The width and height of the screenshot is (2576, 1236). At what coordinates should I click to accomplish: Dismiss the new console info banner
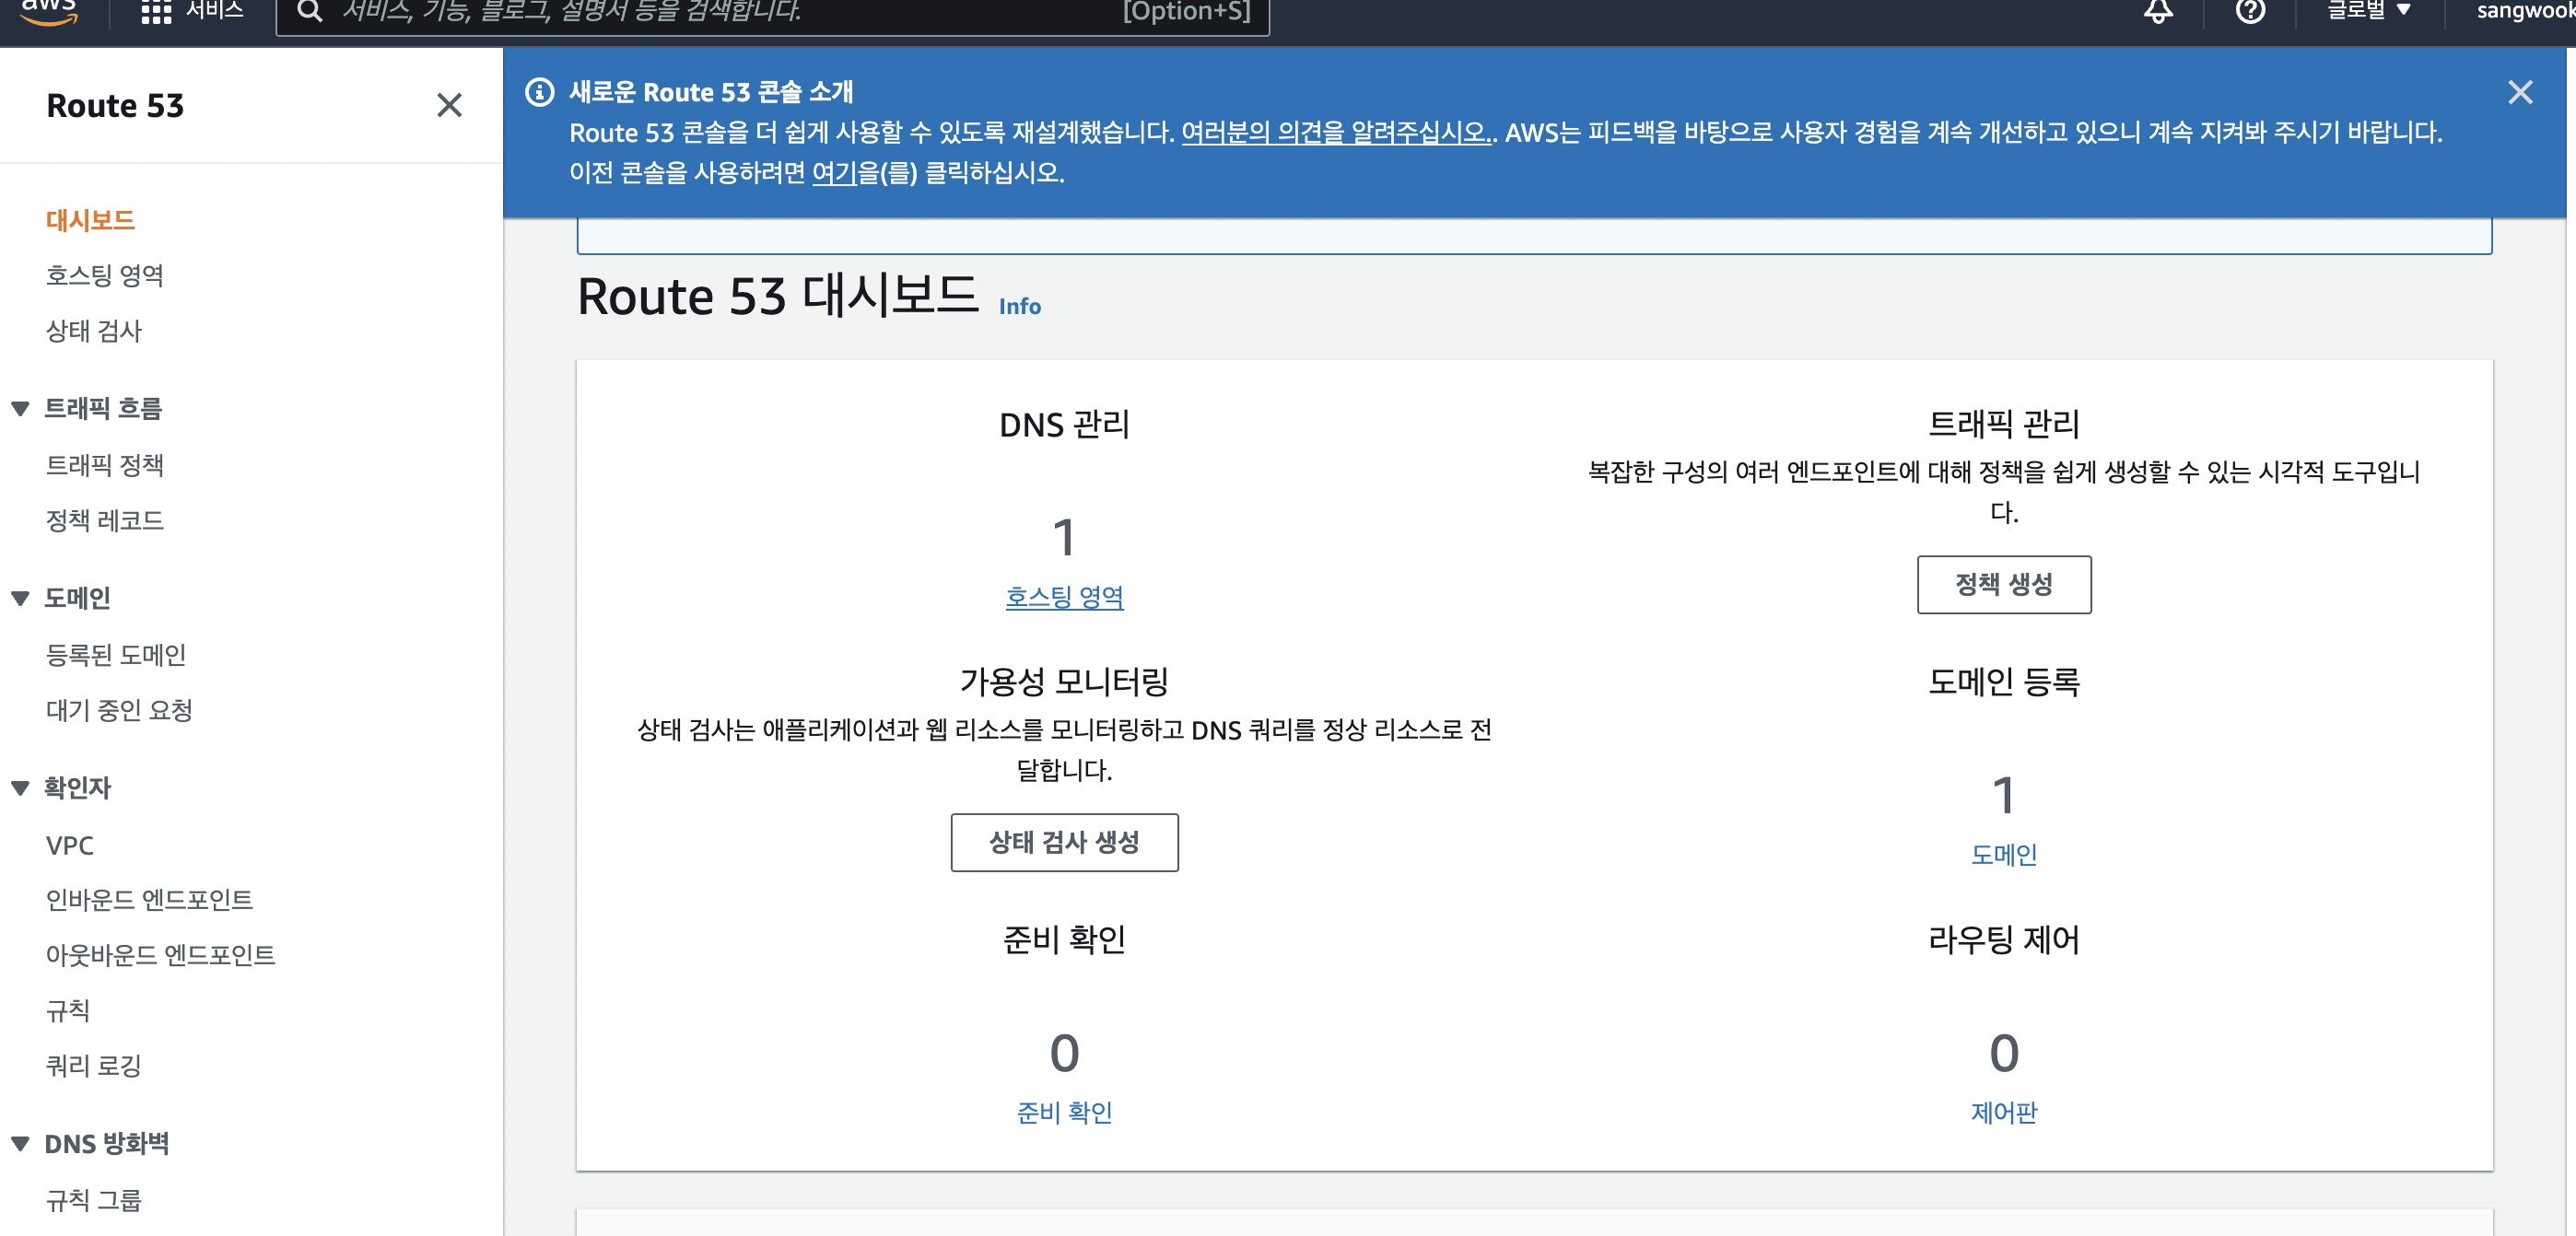2519,92
